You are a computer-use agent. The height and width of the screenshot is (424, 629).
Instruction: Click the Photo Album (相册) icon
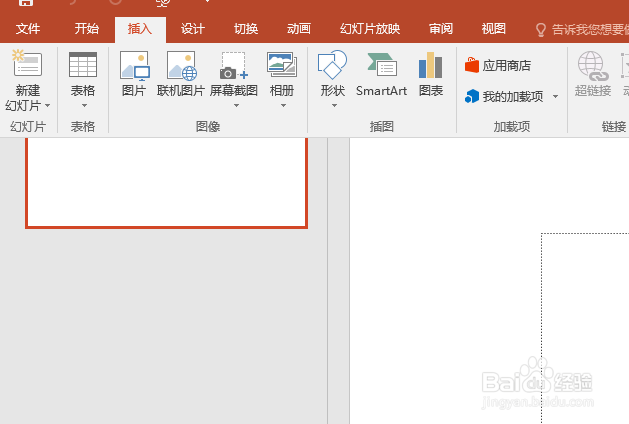(282, 65)
